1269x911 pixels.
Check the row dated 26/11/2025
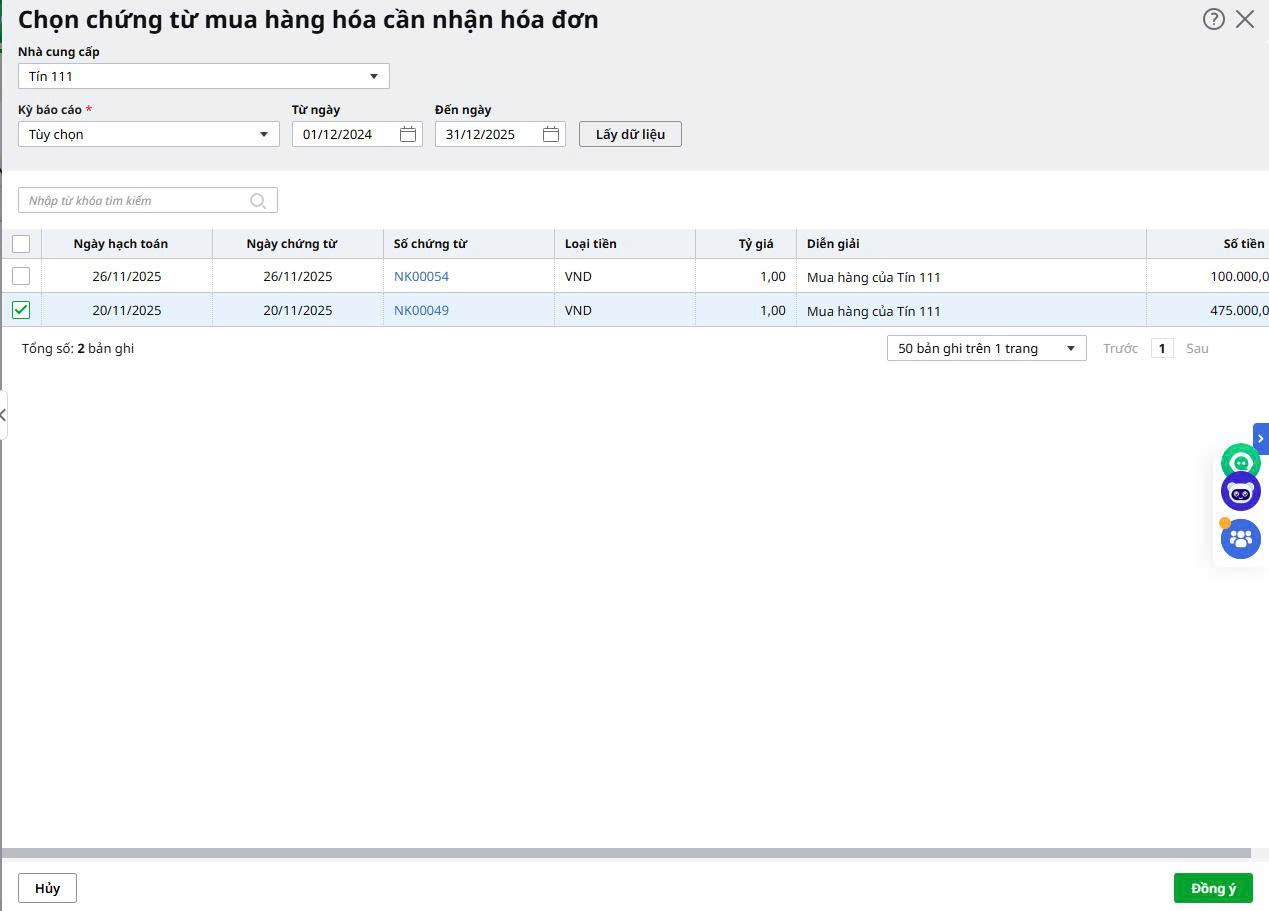pos(21,276)
